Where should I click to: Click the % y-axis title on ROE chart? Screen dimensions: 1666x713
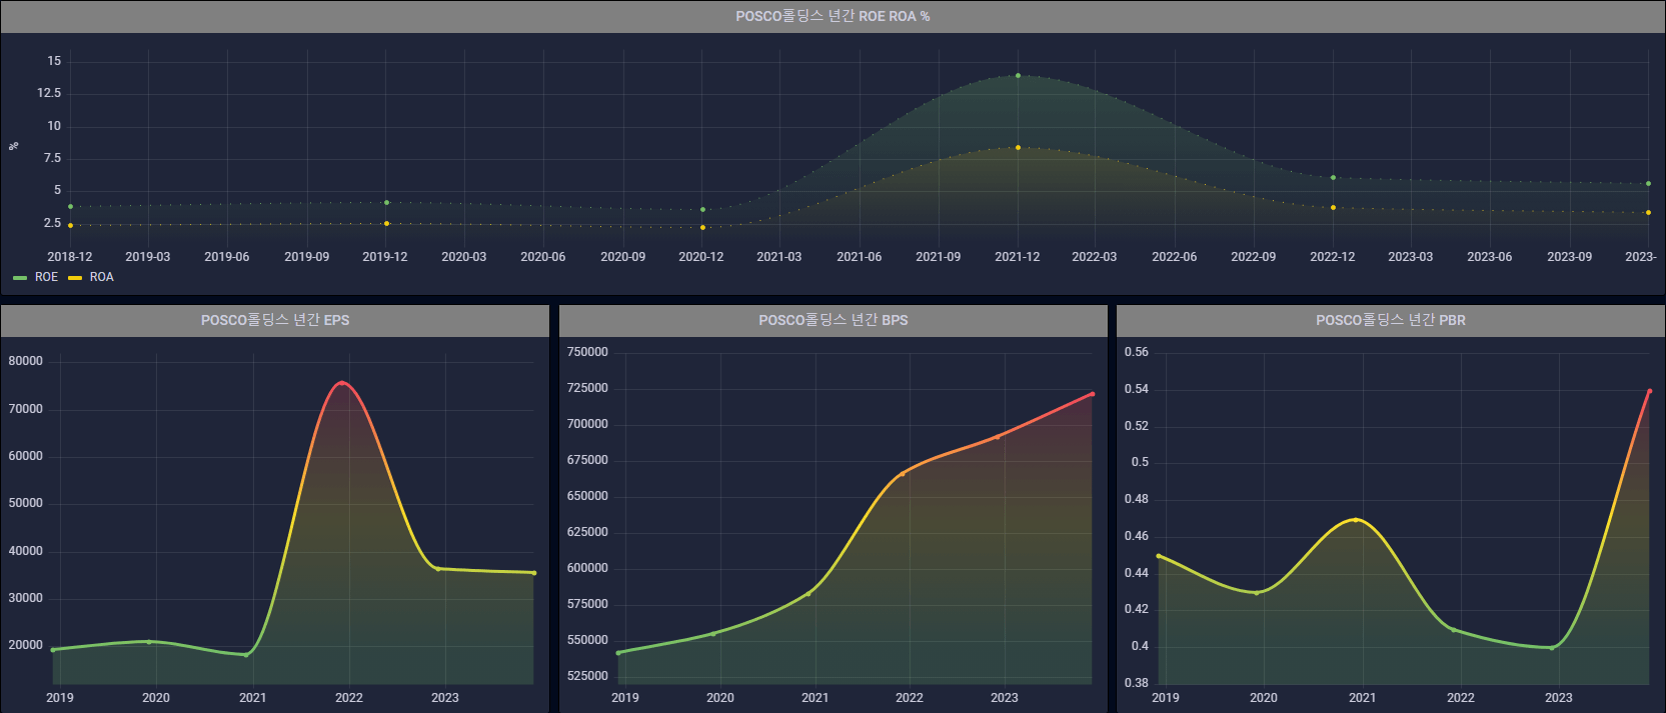pos(14,145)
